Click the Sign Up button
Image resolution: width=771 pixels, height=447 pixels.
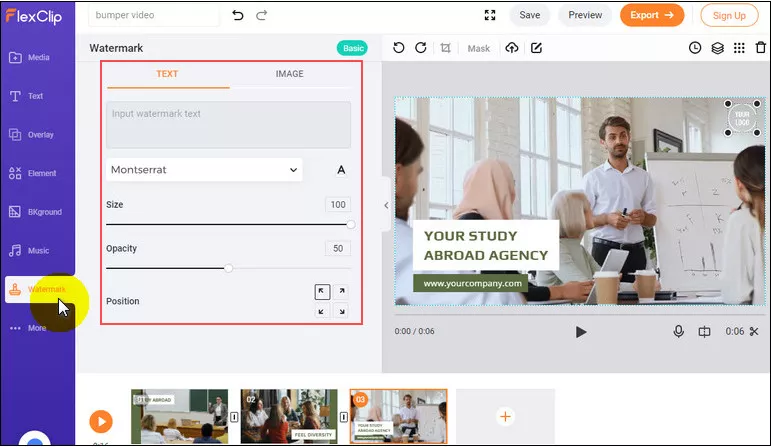(729, 16)
